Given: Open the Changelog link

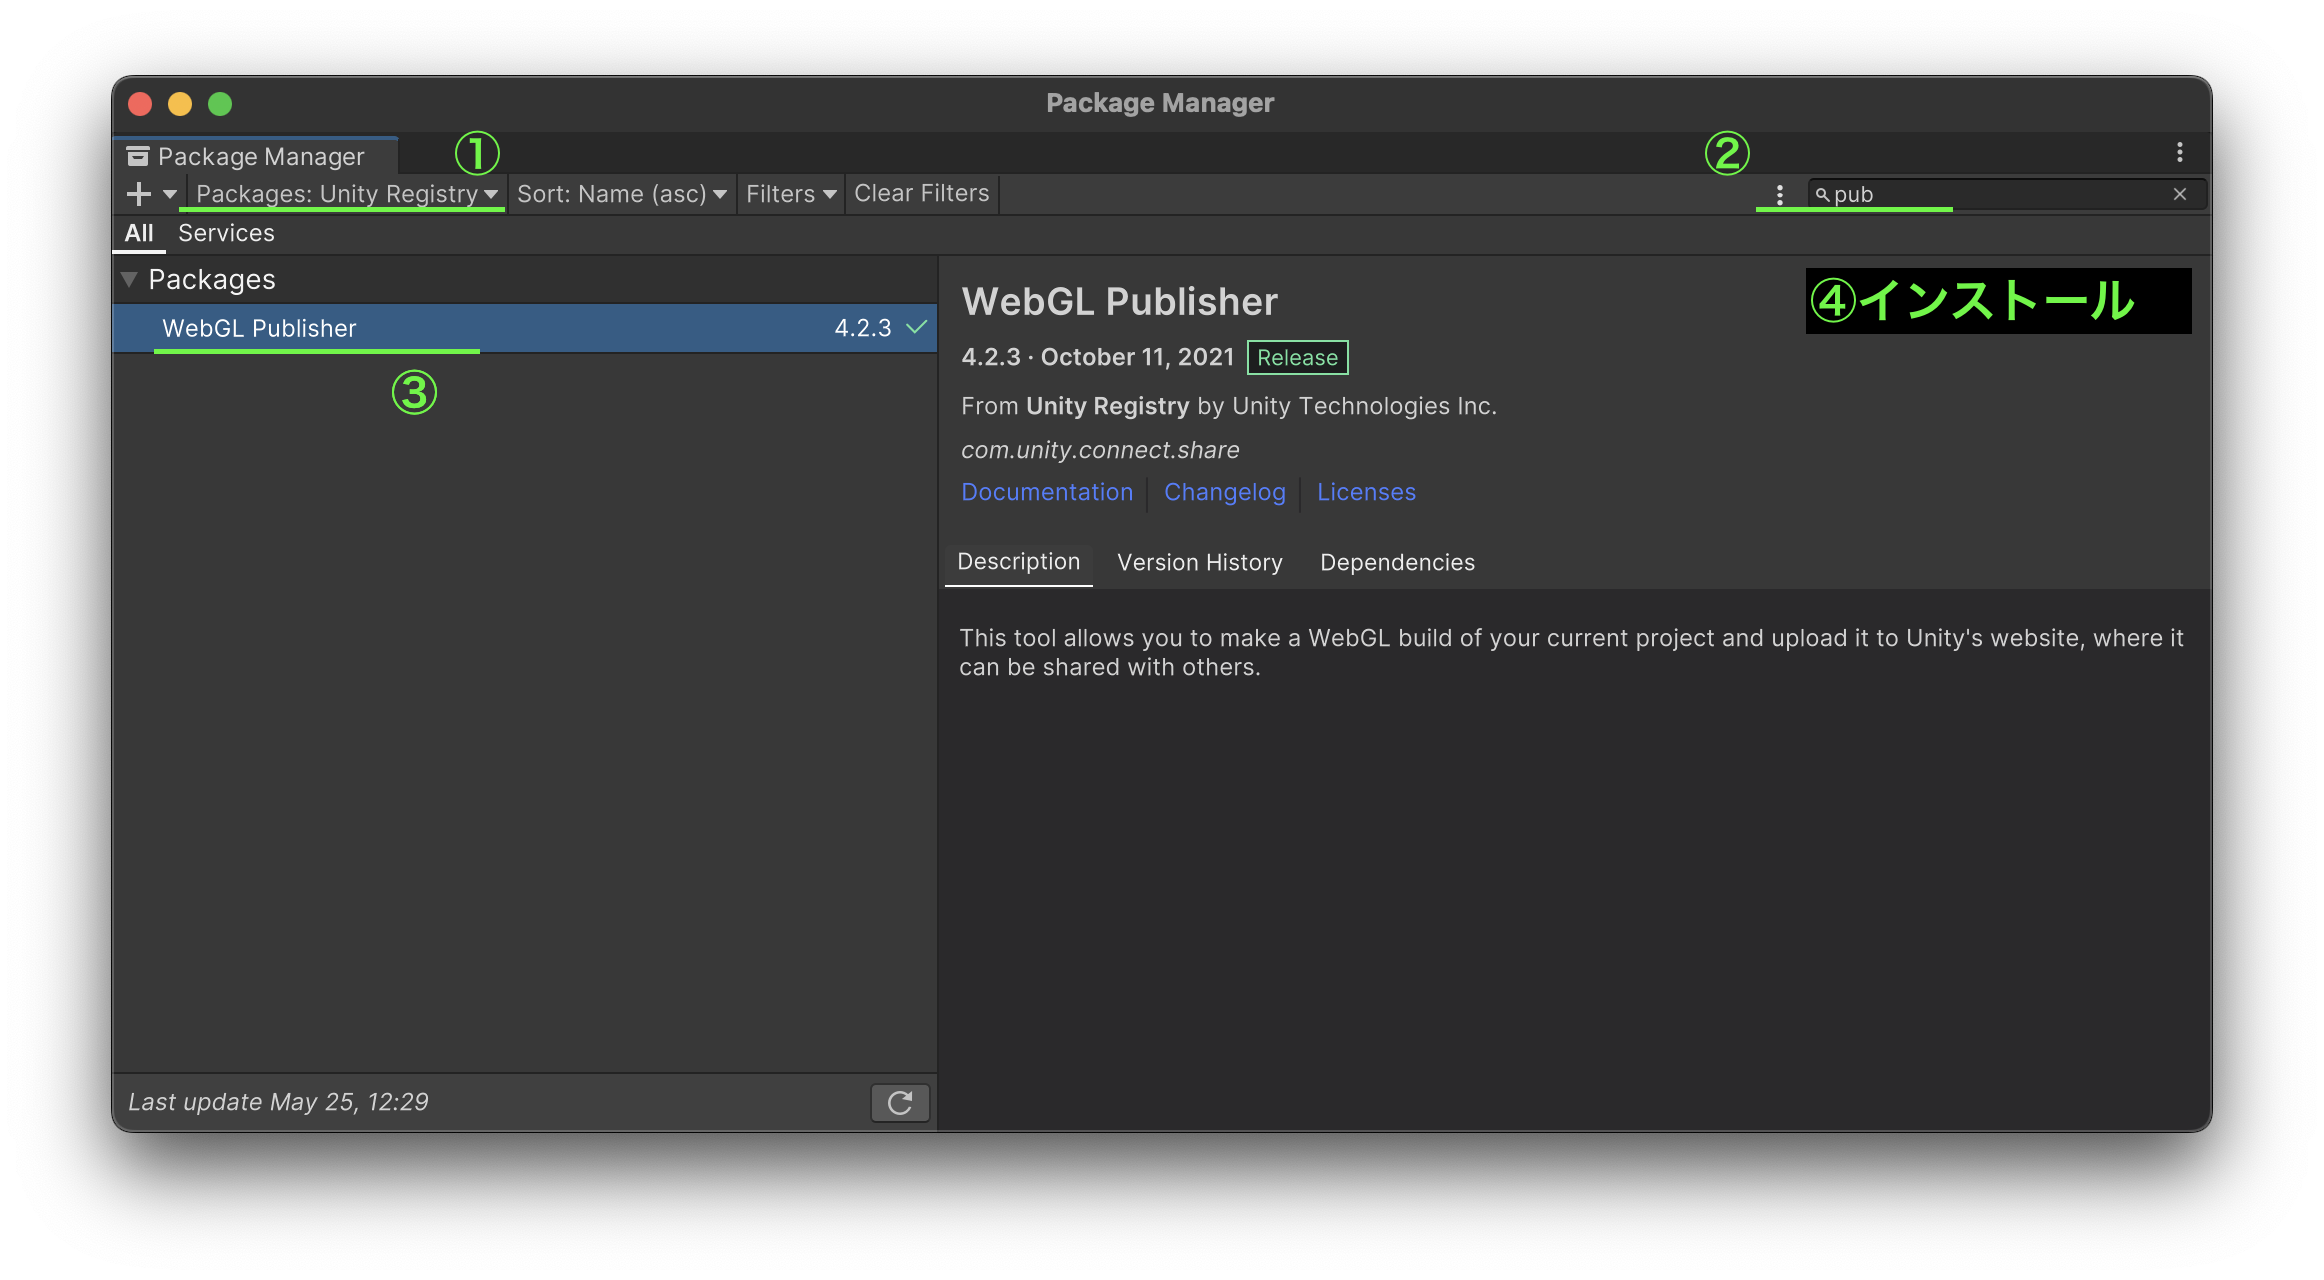Looking at the screenshot, I should click(1224, 492).
